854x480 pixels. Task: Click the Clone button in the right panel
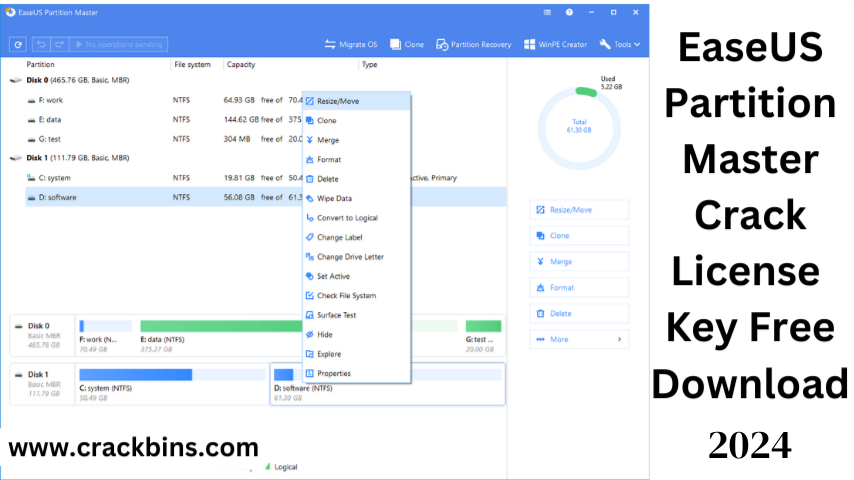[x=579, y=236]
